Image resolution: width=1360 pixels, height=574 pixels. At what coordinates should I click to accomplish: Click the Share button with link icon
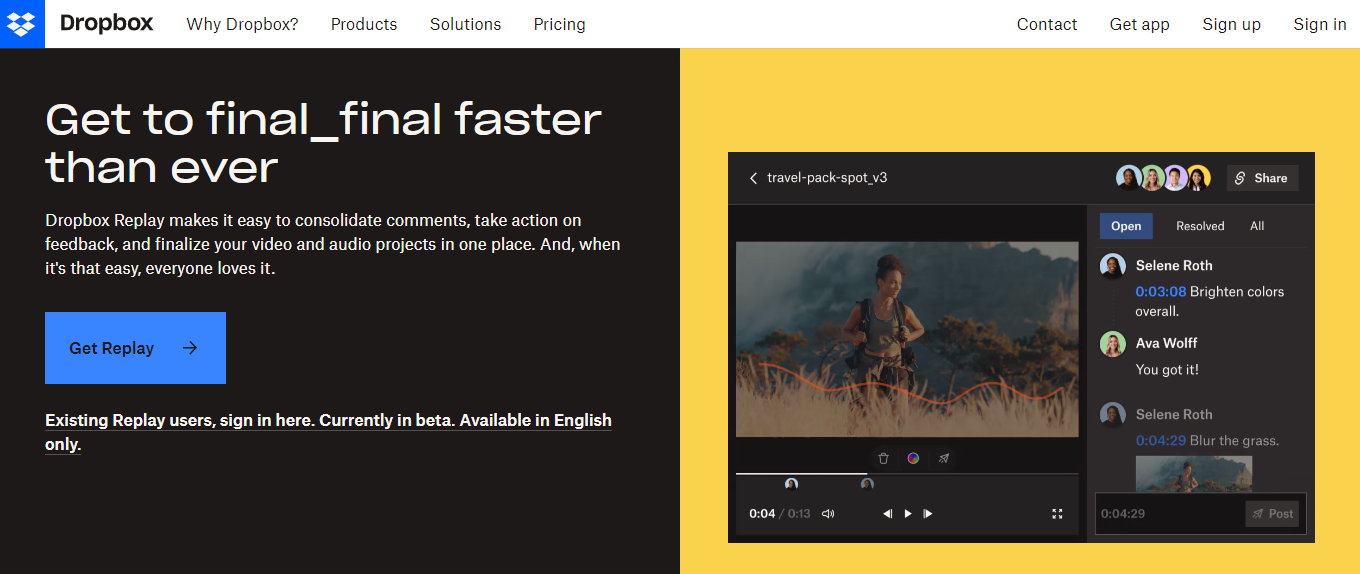point(1262,178)
